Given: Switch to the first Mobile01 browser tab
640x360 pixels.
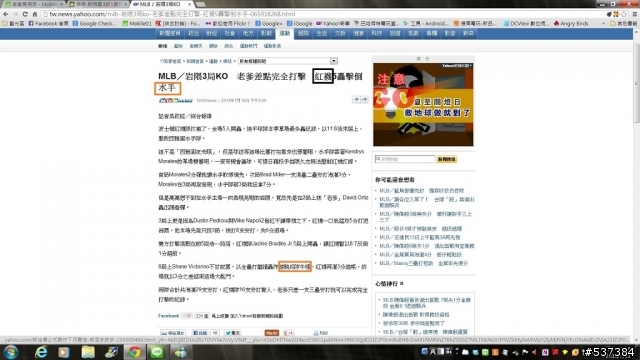Looking at the screenshot, I should click(33, 4).
